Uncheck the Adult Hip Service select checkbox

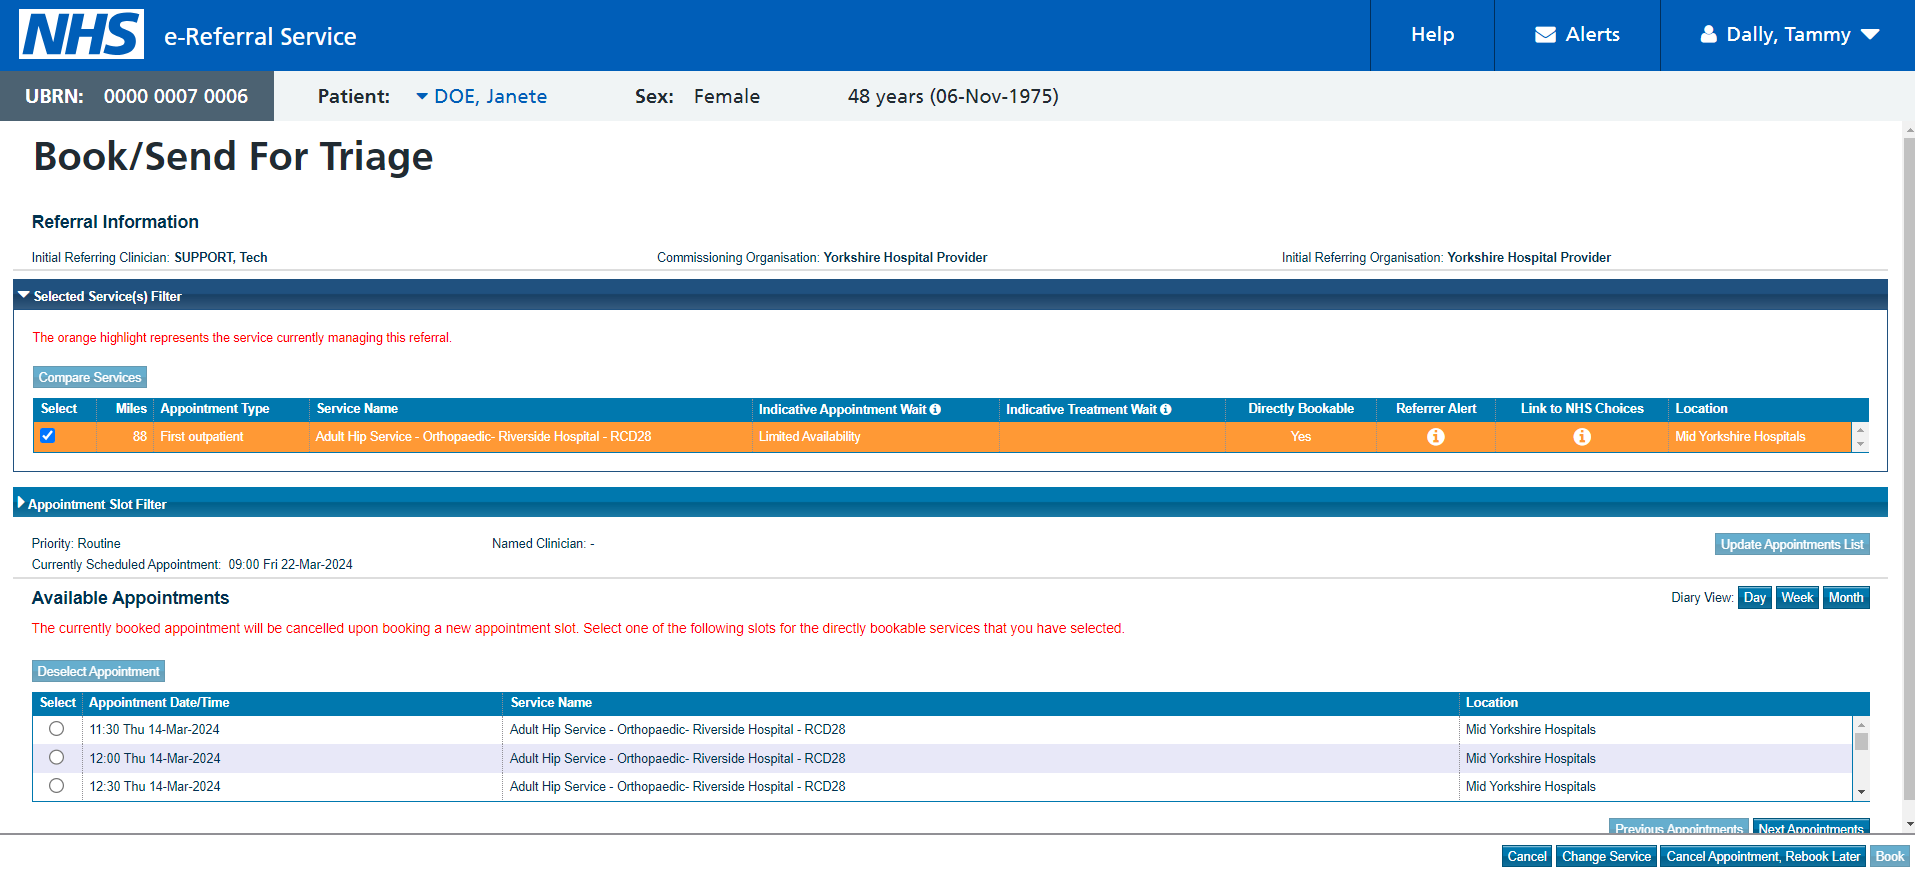(x=47, y=436)
